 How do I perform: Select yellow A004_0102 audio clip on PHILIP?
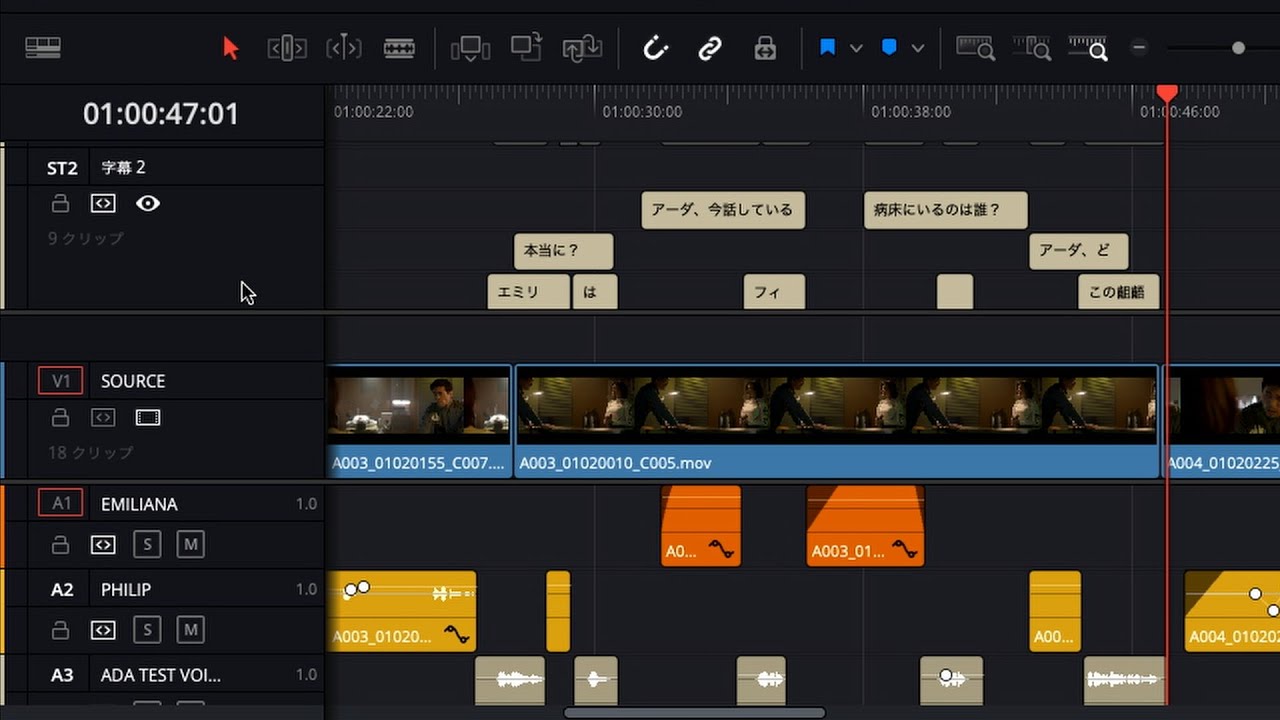(1232, 611)
